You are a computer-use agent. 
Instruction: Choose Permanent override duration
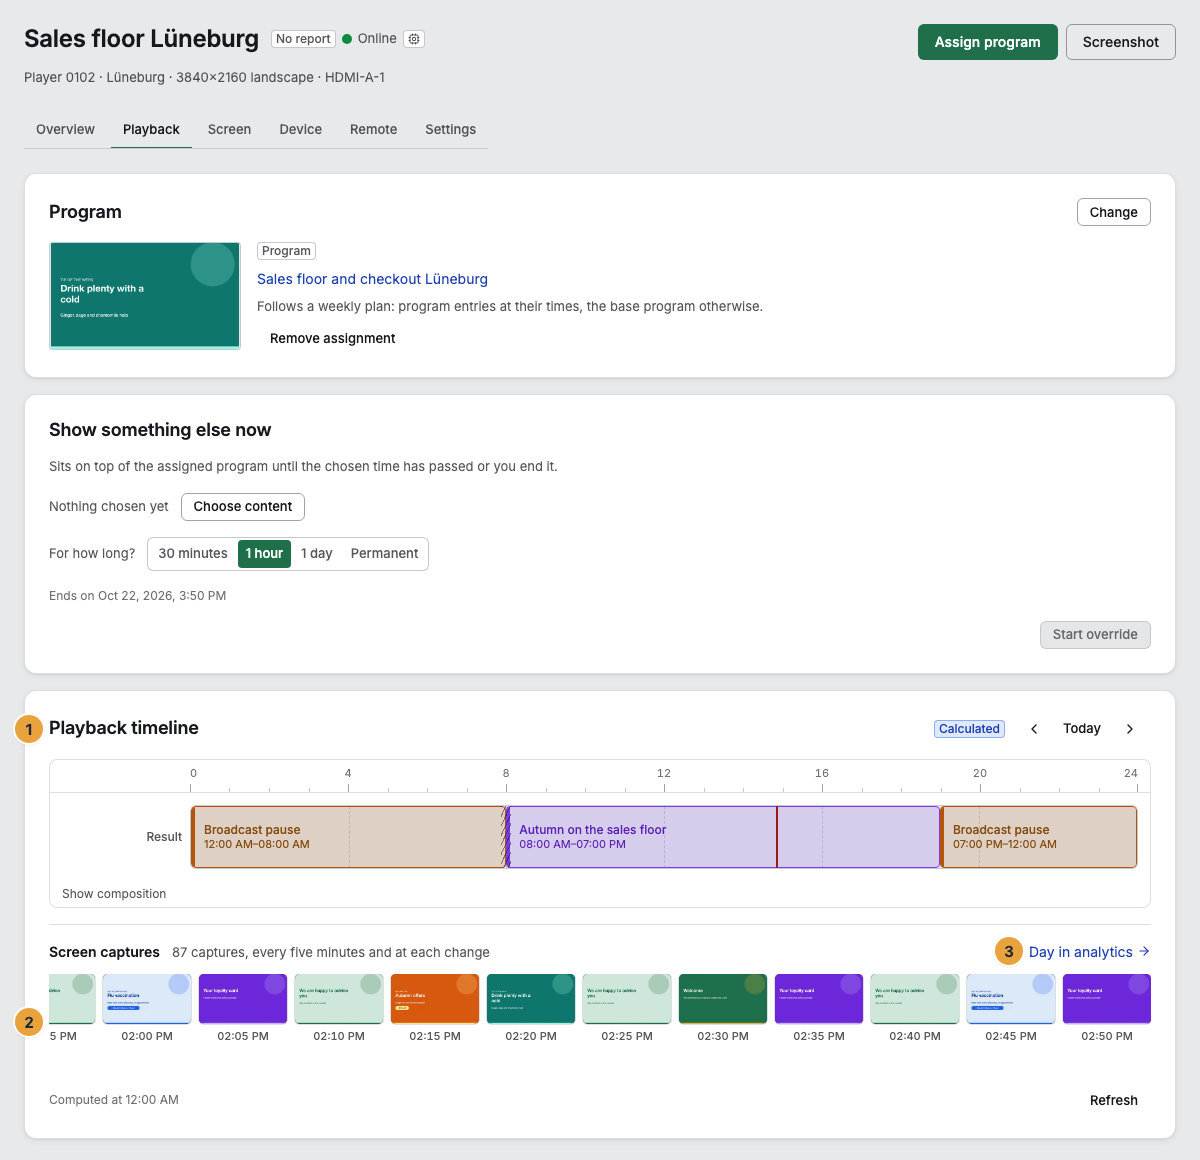[x=384, y=554]
